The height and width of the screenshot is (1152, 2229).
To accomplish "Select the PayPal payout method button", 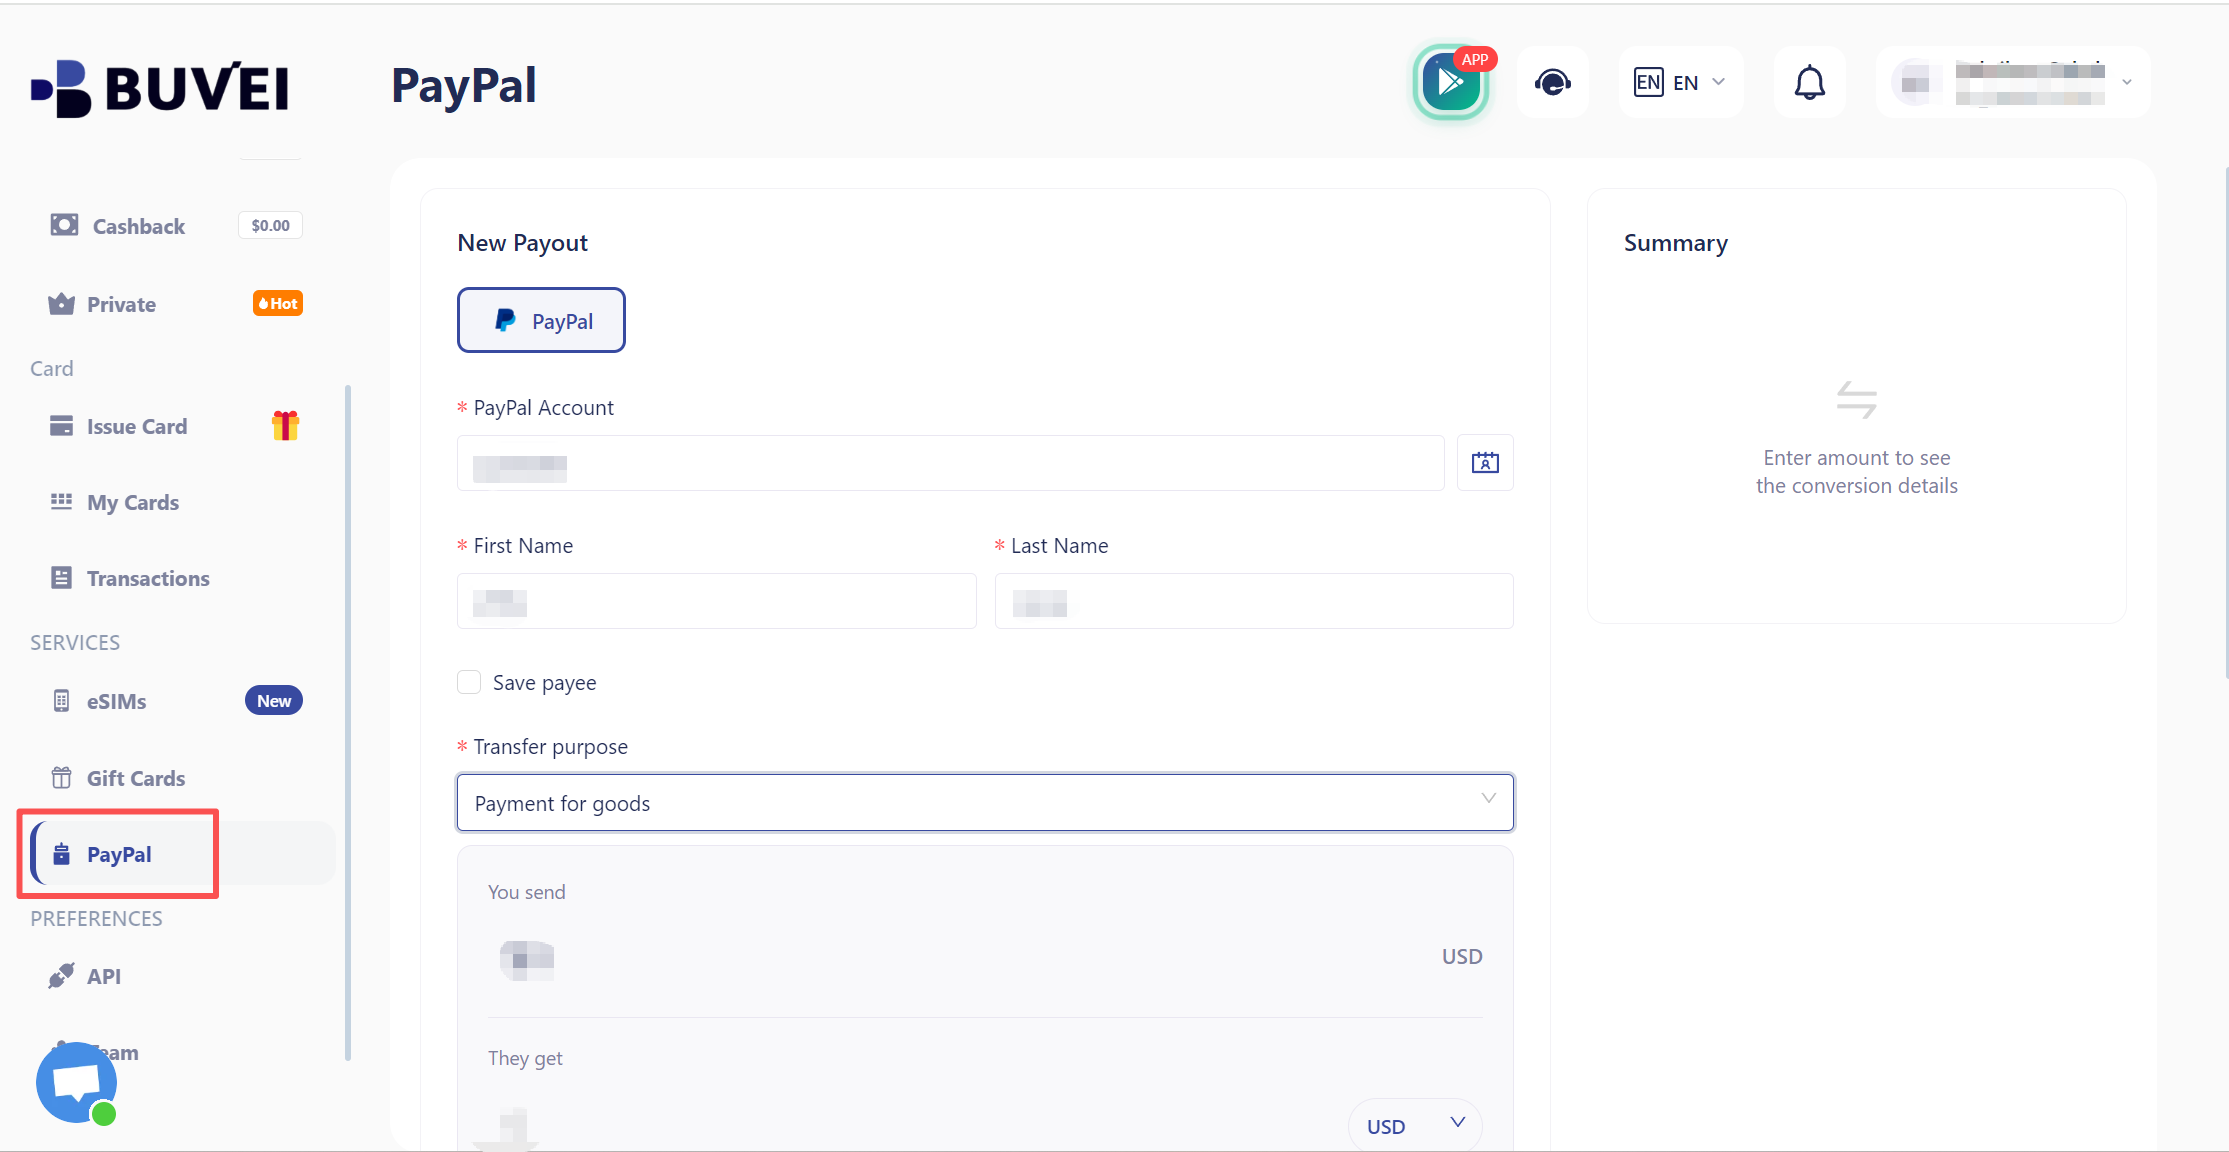I will [x=541, y=320].
